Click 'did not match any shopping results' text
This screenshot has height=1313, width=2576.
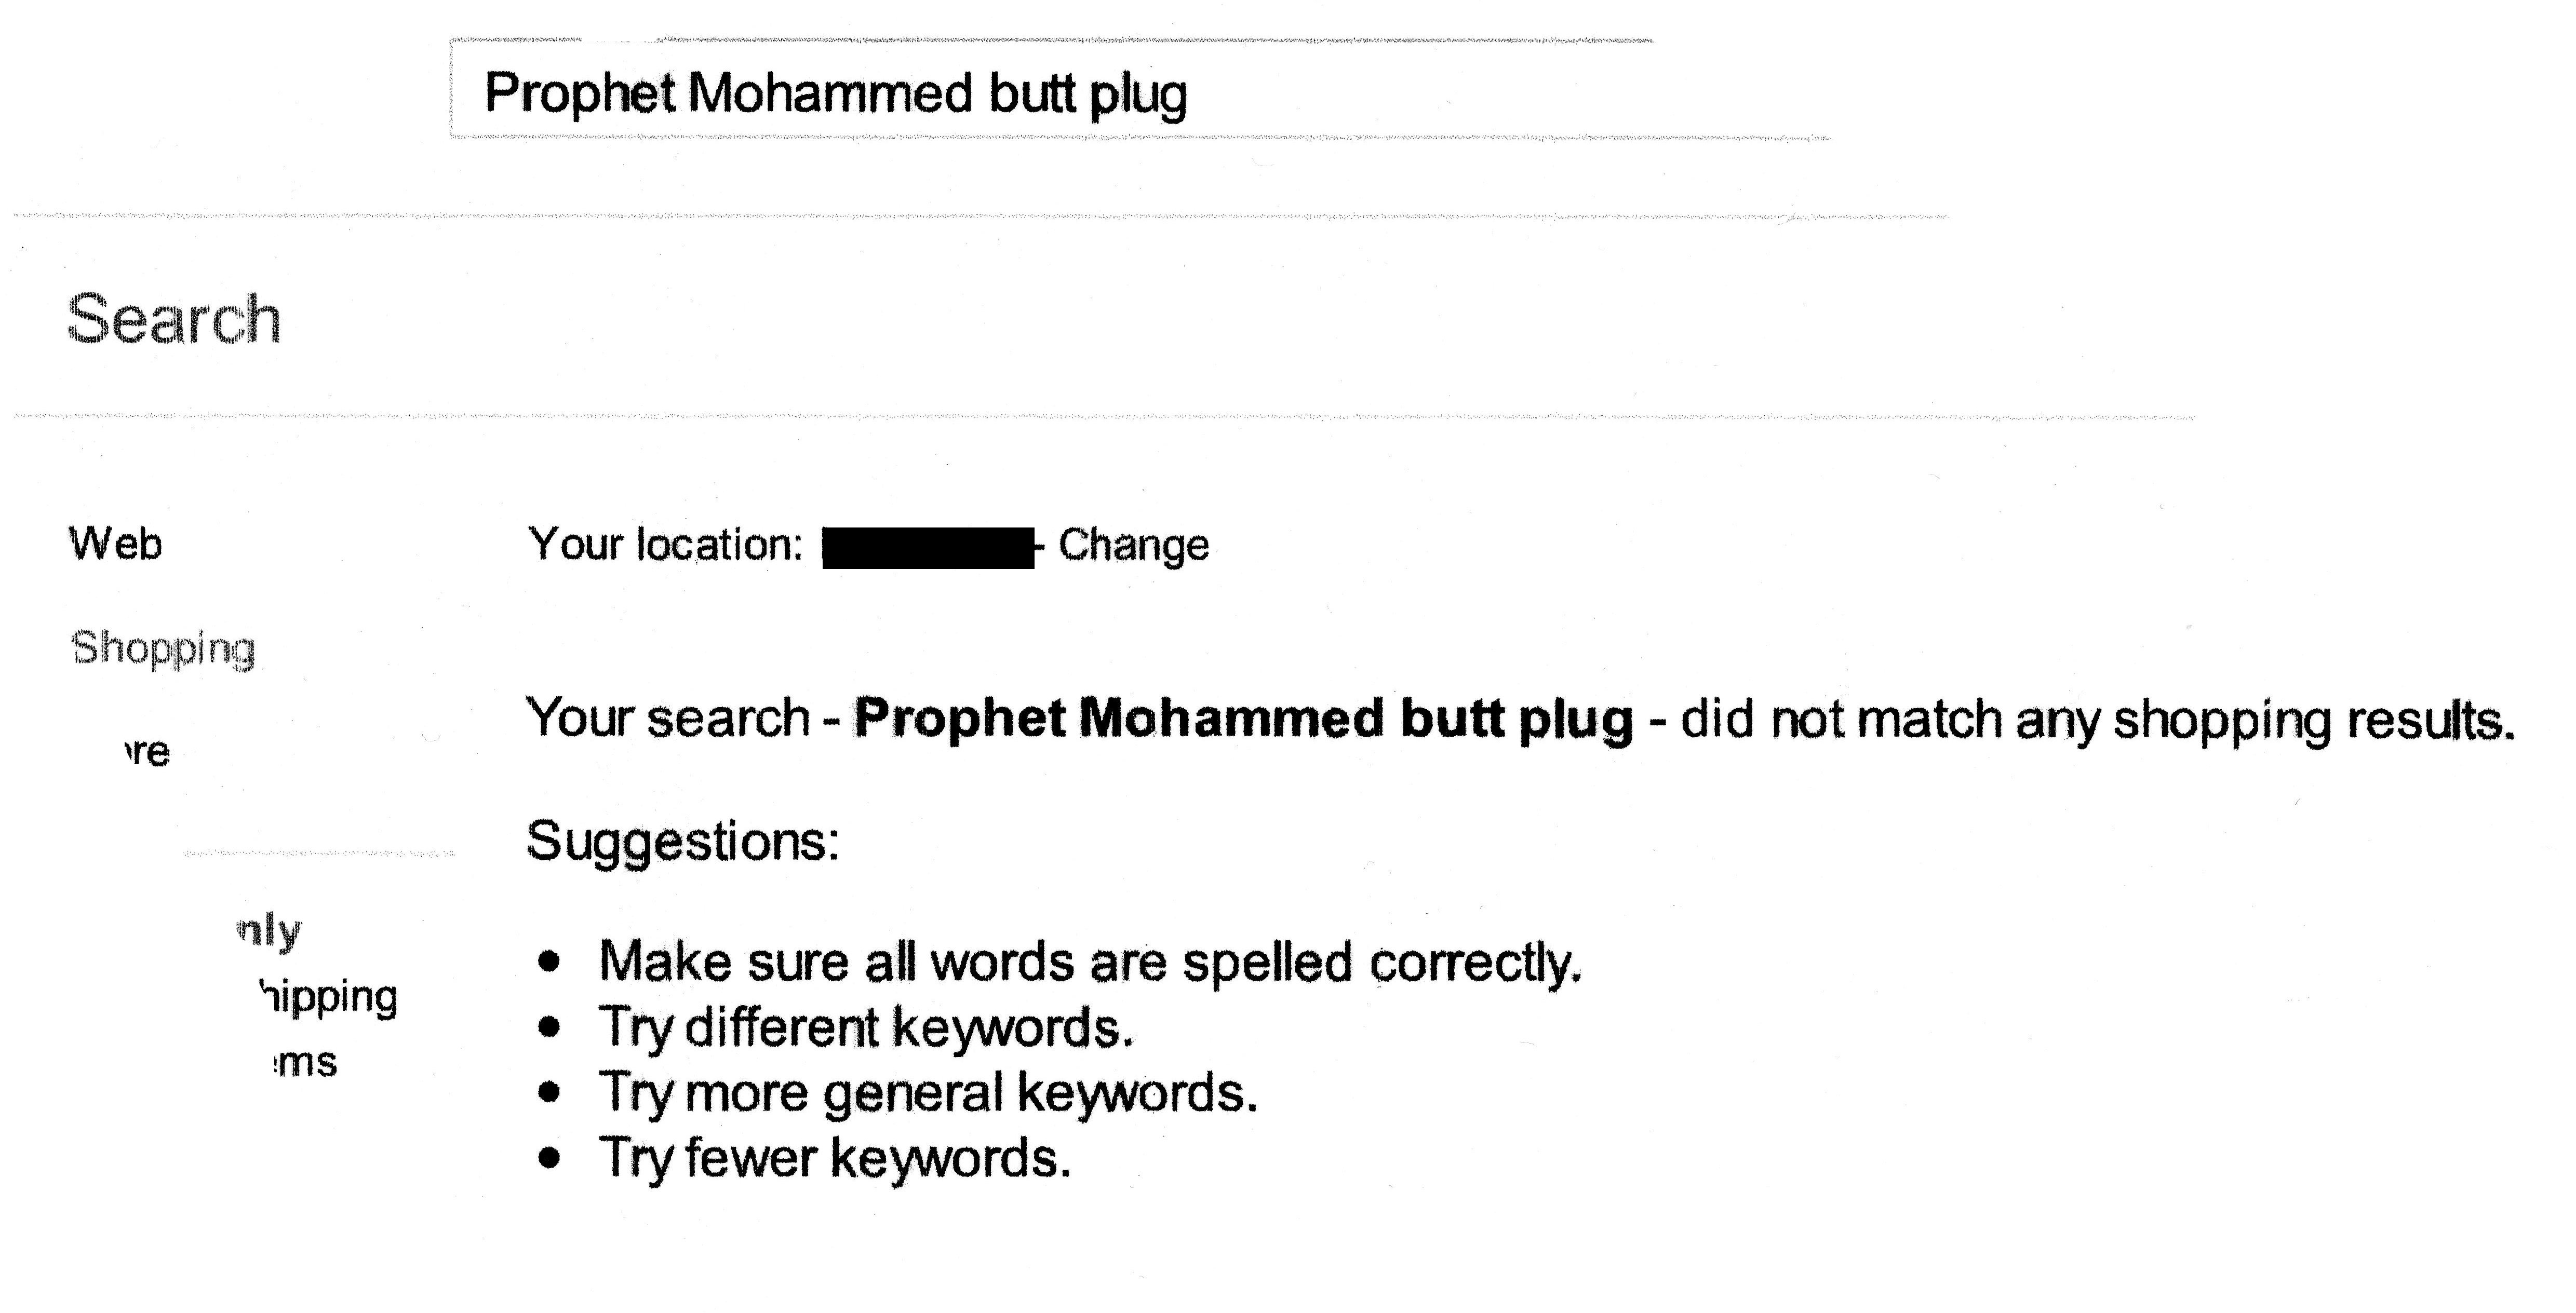pyautogui.click(x=2096, y=720)
